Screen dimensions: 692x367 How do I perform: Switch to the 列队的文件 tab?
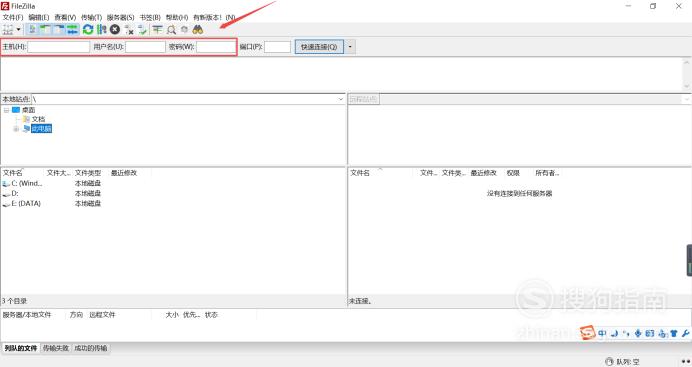21,348
